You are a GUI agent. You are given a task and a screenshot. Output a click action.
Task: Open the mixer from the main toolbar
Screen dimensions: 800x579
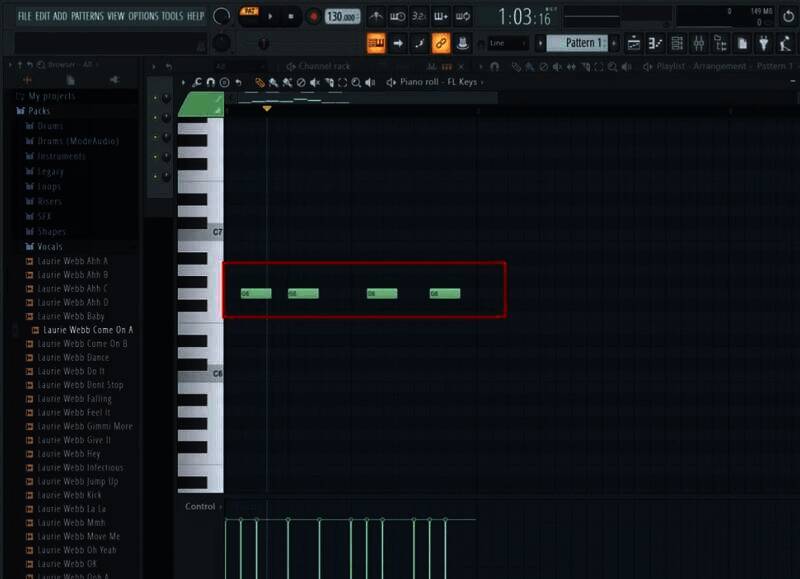click(699, 44)
